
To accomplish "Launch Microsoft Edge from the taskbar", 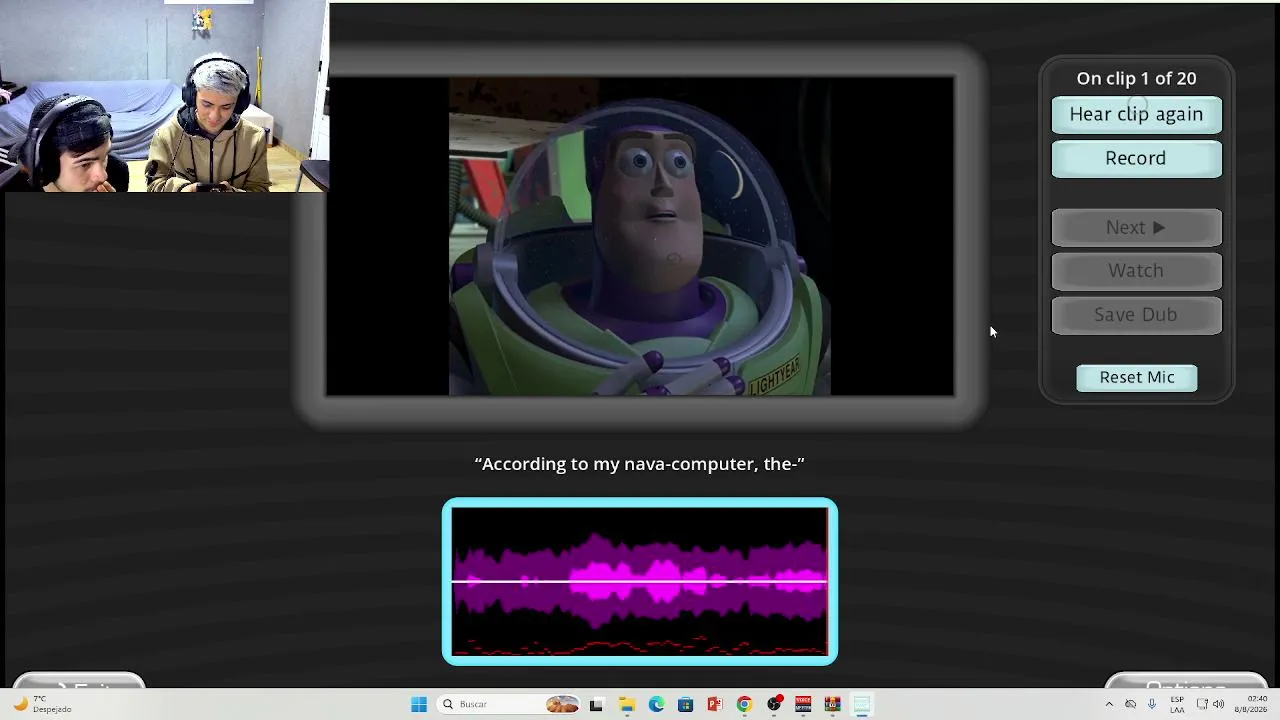I will (656, 705).
